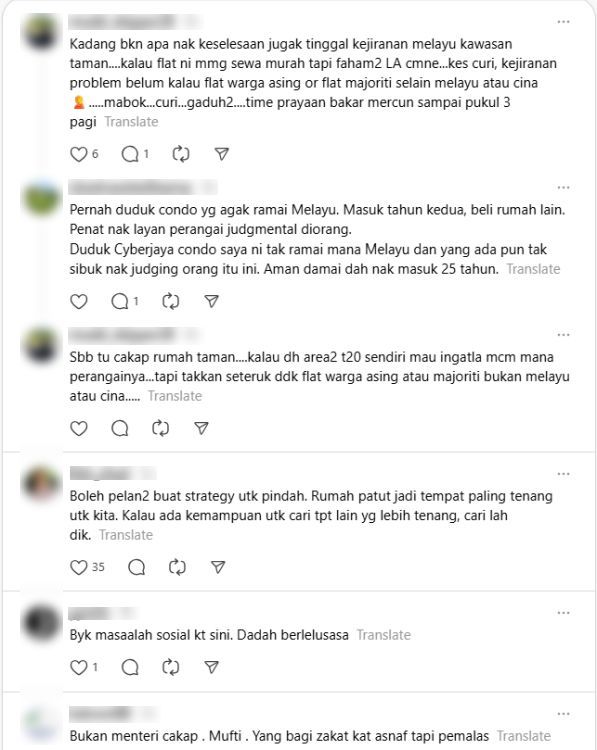Repost the Cyberjaya condo comment
The height and width of the screenshot is (750, 597).
[x=171, y=301]
